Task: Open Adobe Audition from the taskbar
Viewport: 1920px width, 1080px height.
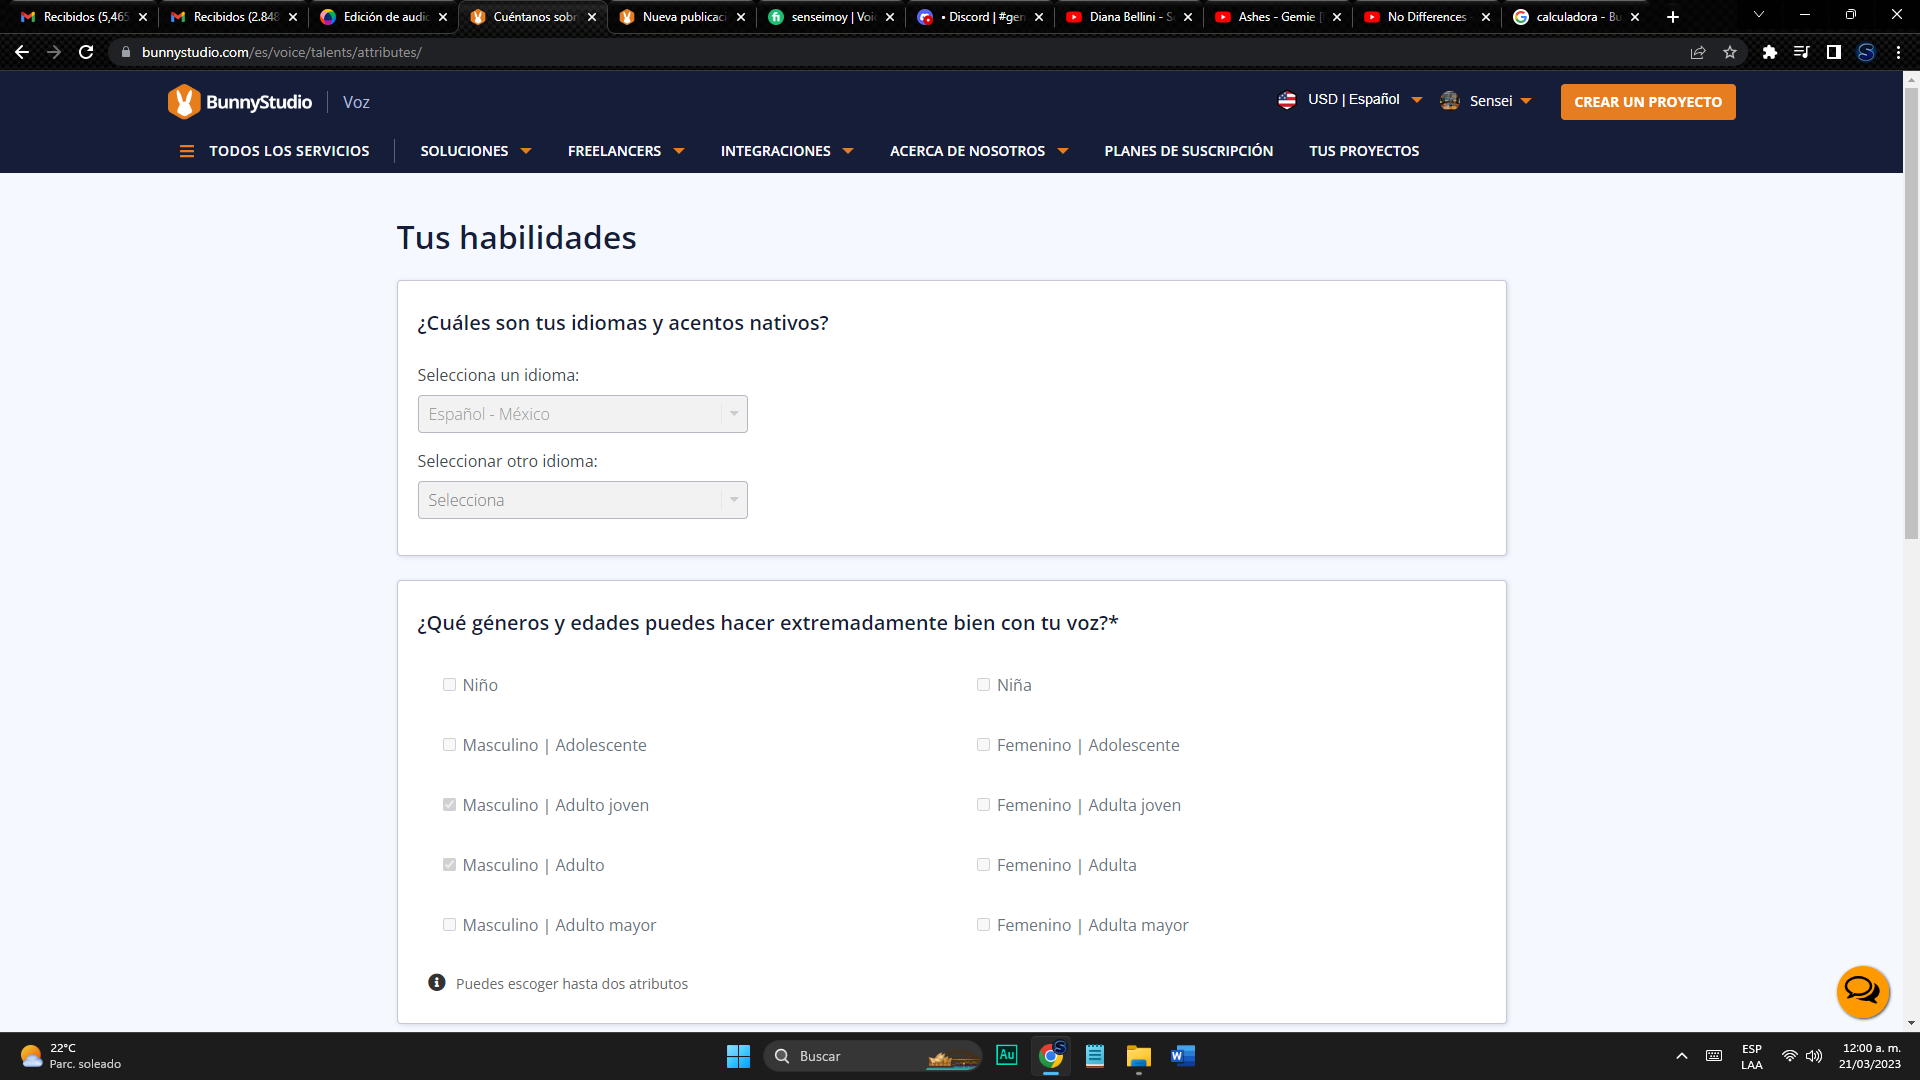Action: [x=1006, y=1055]
